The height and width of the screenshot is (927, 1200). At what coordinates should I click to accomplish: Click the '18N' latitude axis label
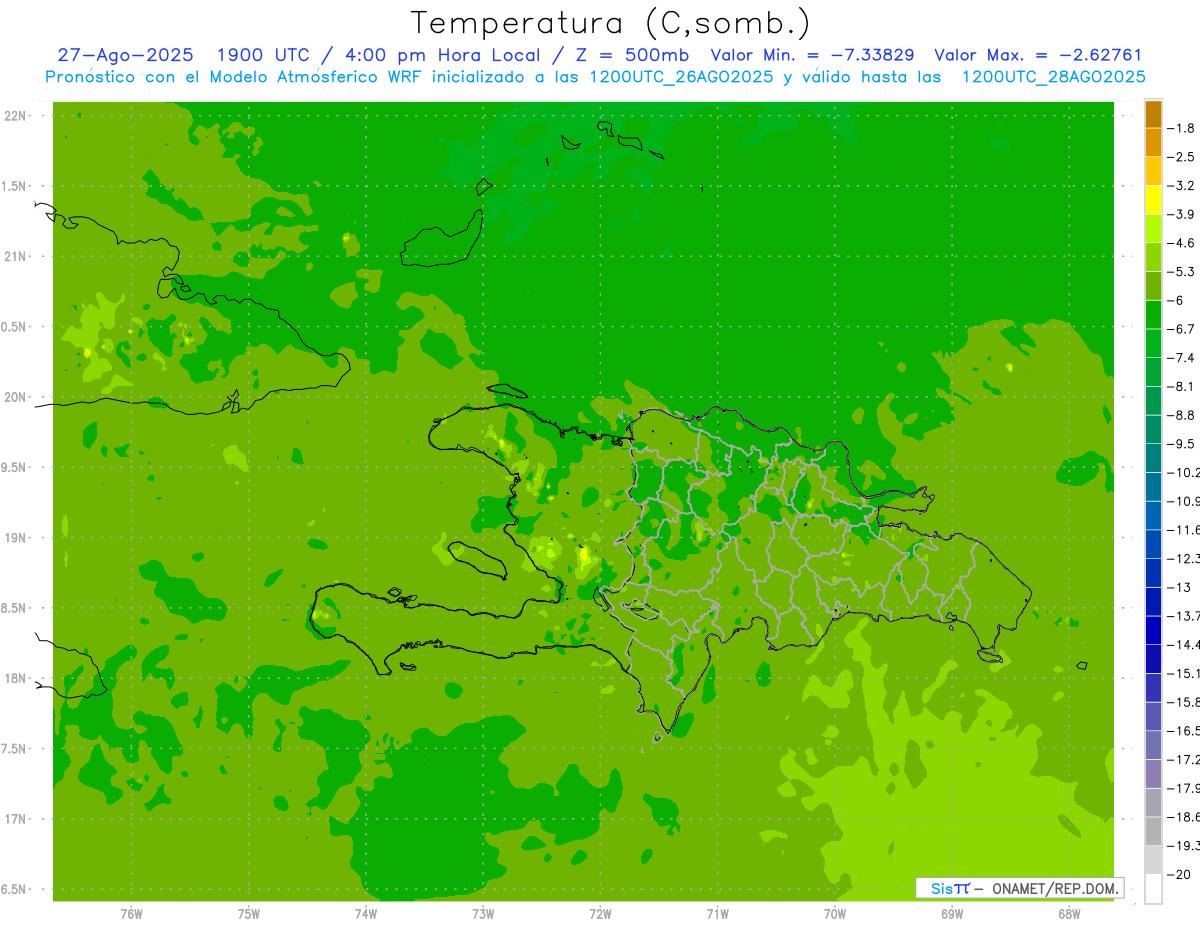click(x=15, y=679)
